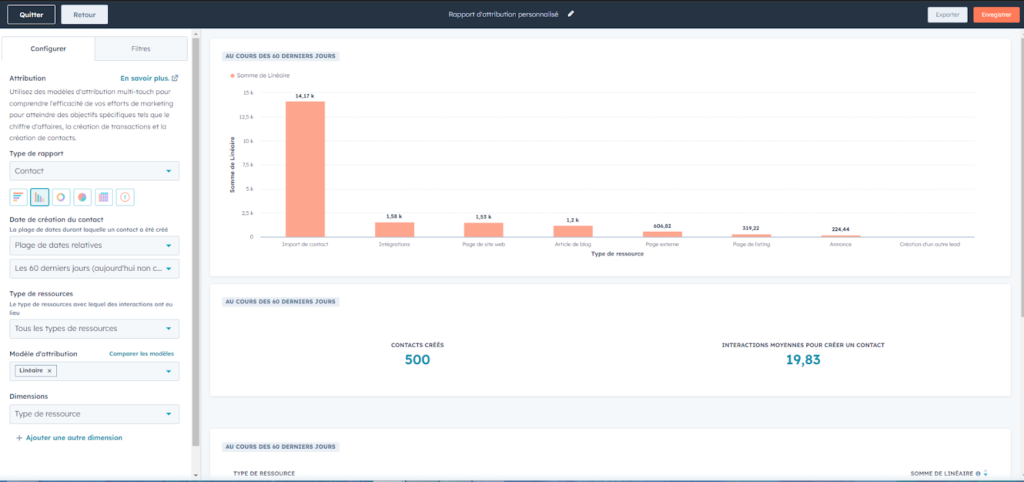
Task: Click the Retour button
Action: click(x=84, y=14)
